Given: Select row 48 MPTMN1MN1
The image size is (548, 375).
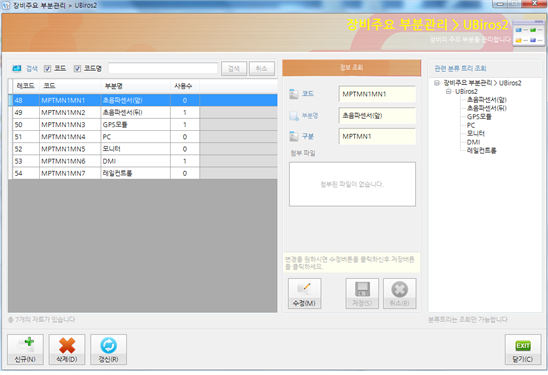Looking at the screenshot, I should pyautogui.click(x=143, y=100).
